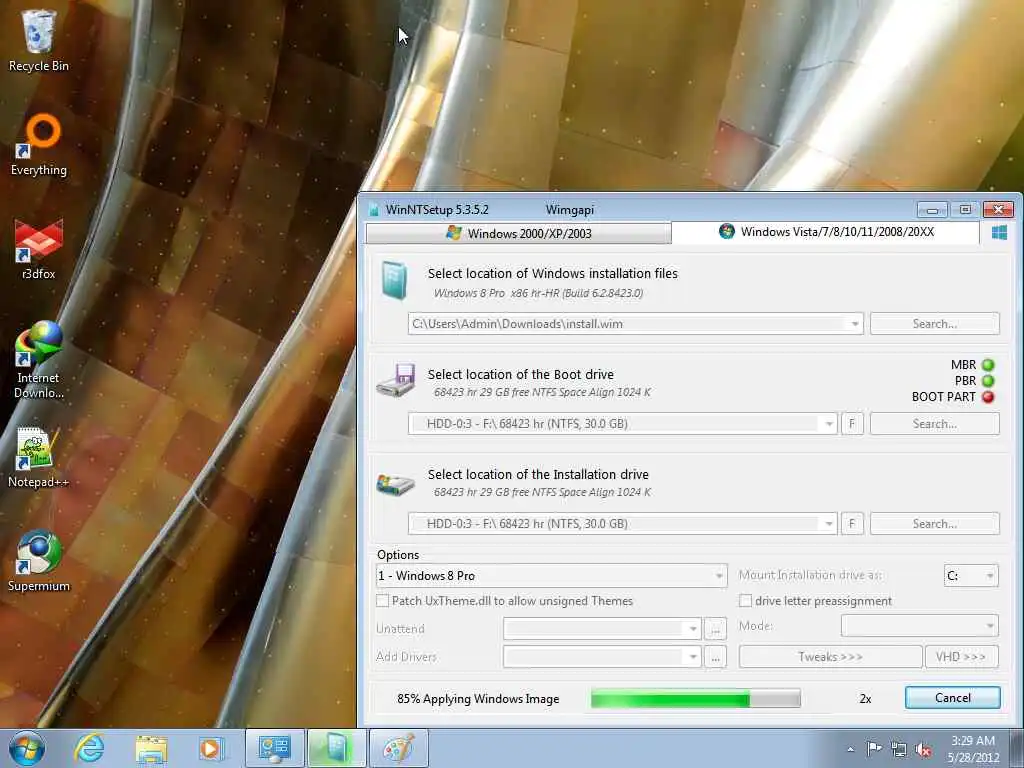This screenshot has width=1024, height=768.
Task: Click the Show Desktop strip on taskbar
Action: pyautogui.click(x=1017, y=748)
